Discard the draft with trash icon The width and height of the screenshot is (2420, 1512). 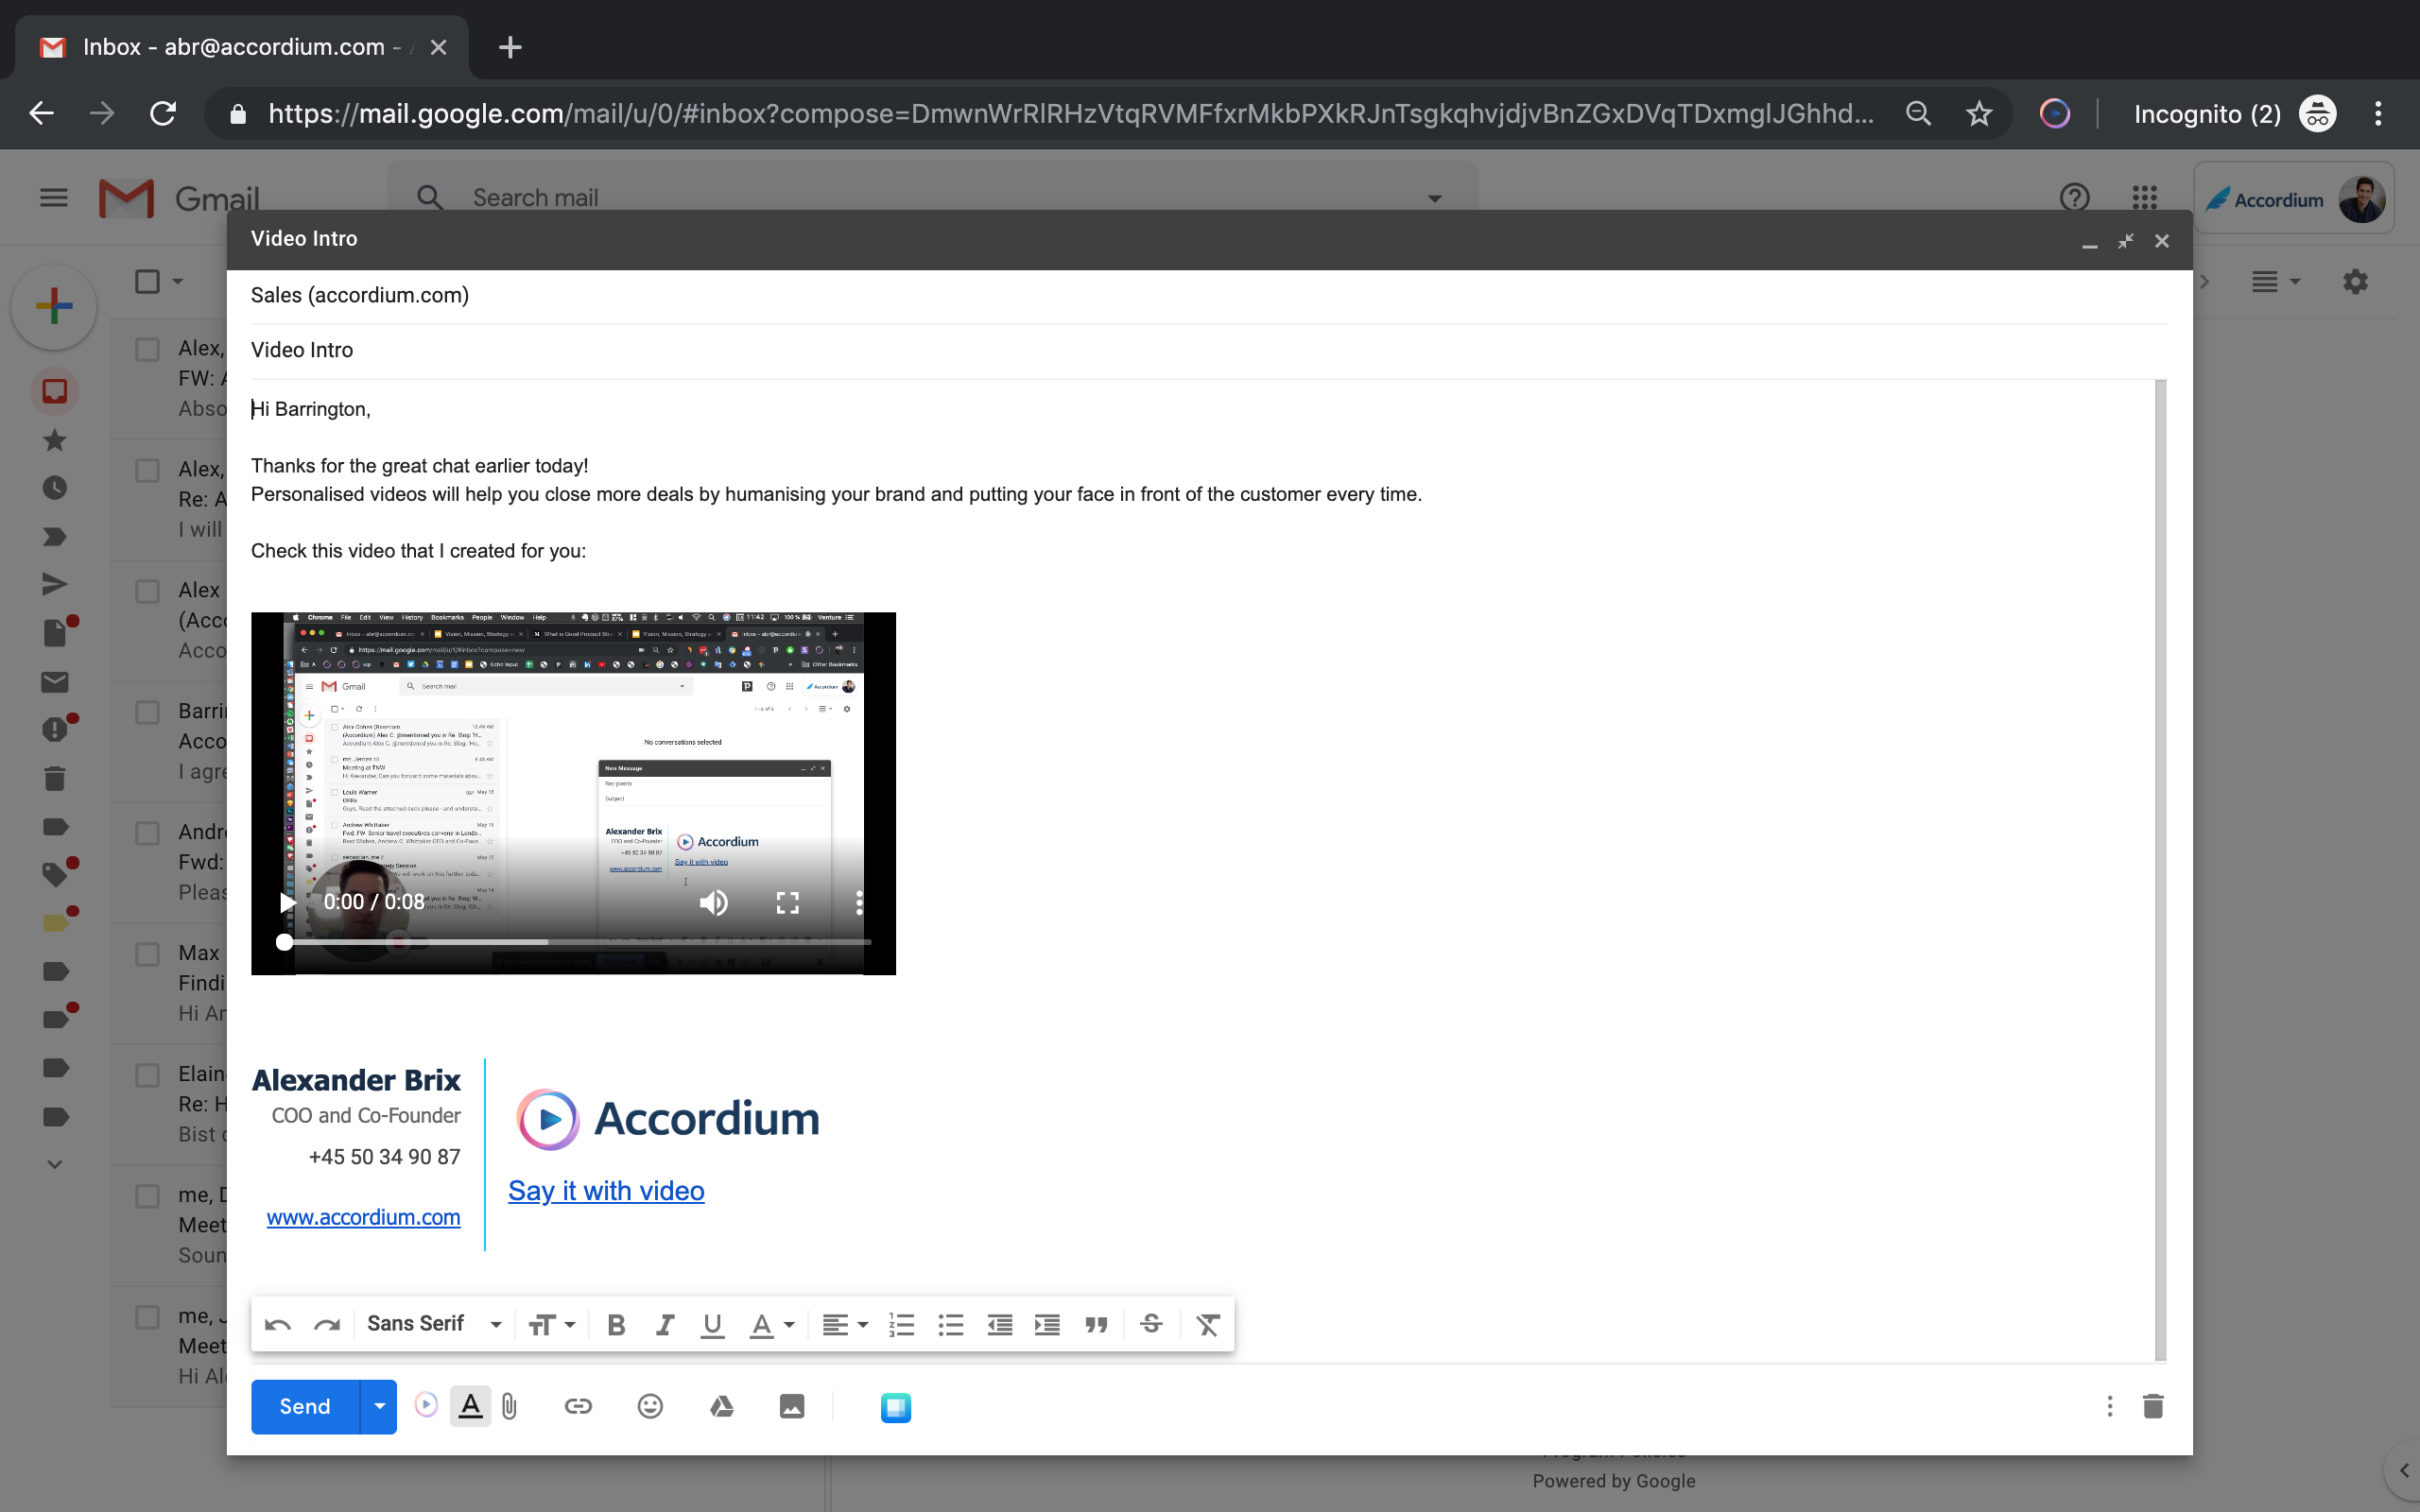coord(2153,1407)
